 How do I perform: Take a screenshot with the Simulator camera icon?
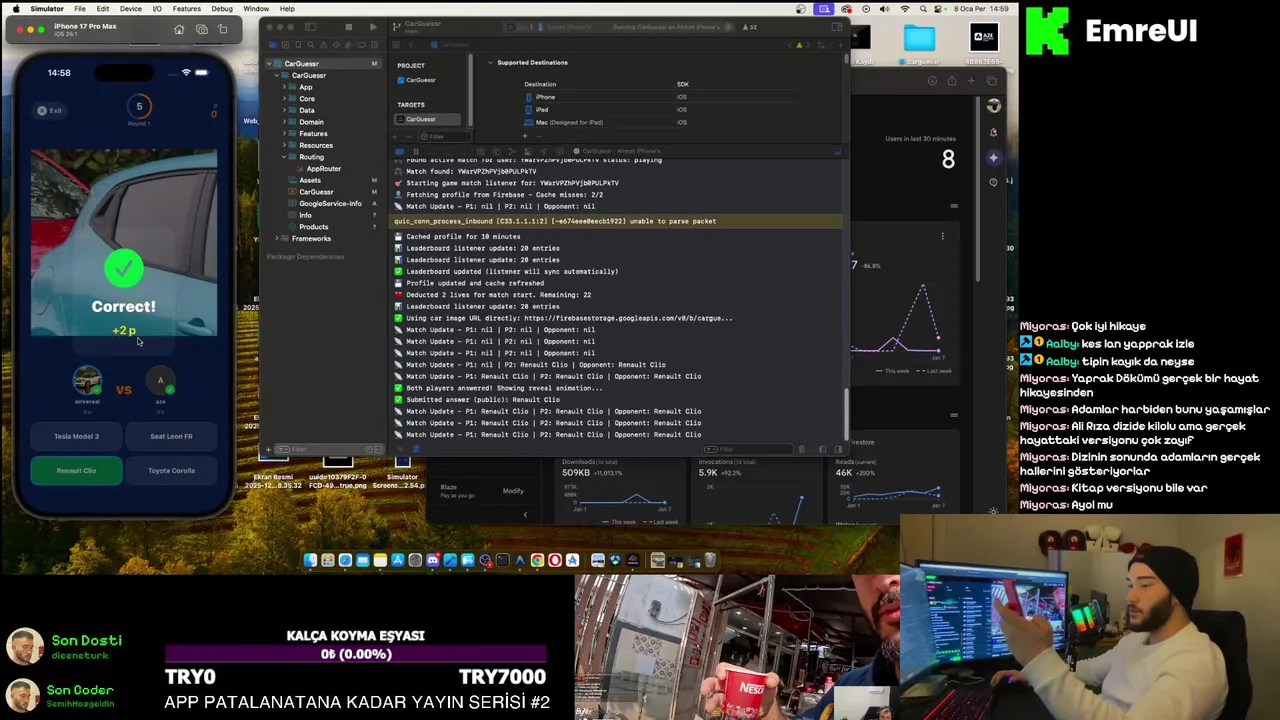coord(202,30)
